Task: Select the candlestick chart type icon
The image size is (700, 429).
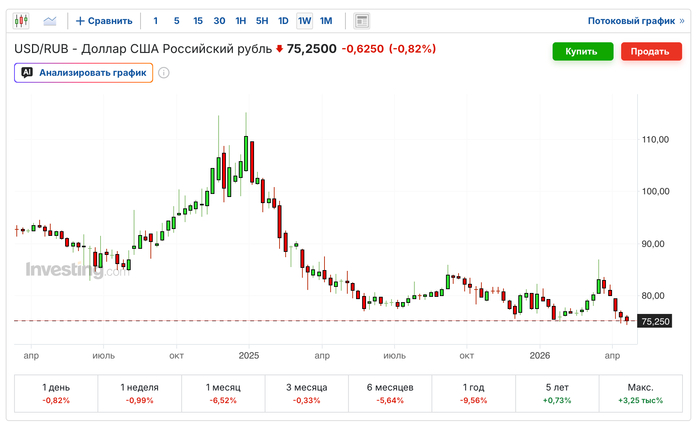Action: pos(23,20)
